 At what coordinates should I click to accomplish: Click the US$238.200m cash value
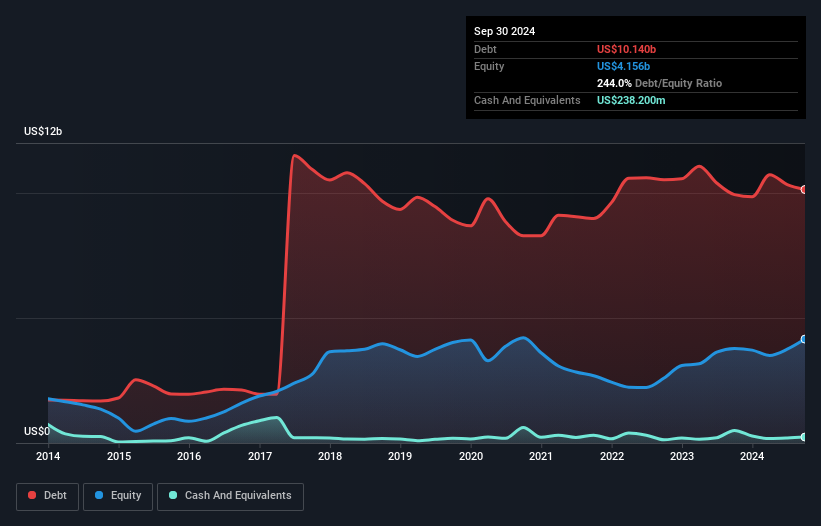pos(631,100)
